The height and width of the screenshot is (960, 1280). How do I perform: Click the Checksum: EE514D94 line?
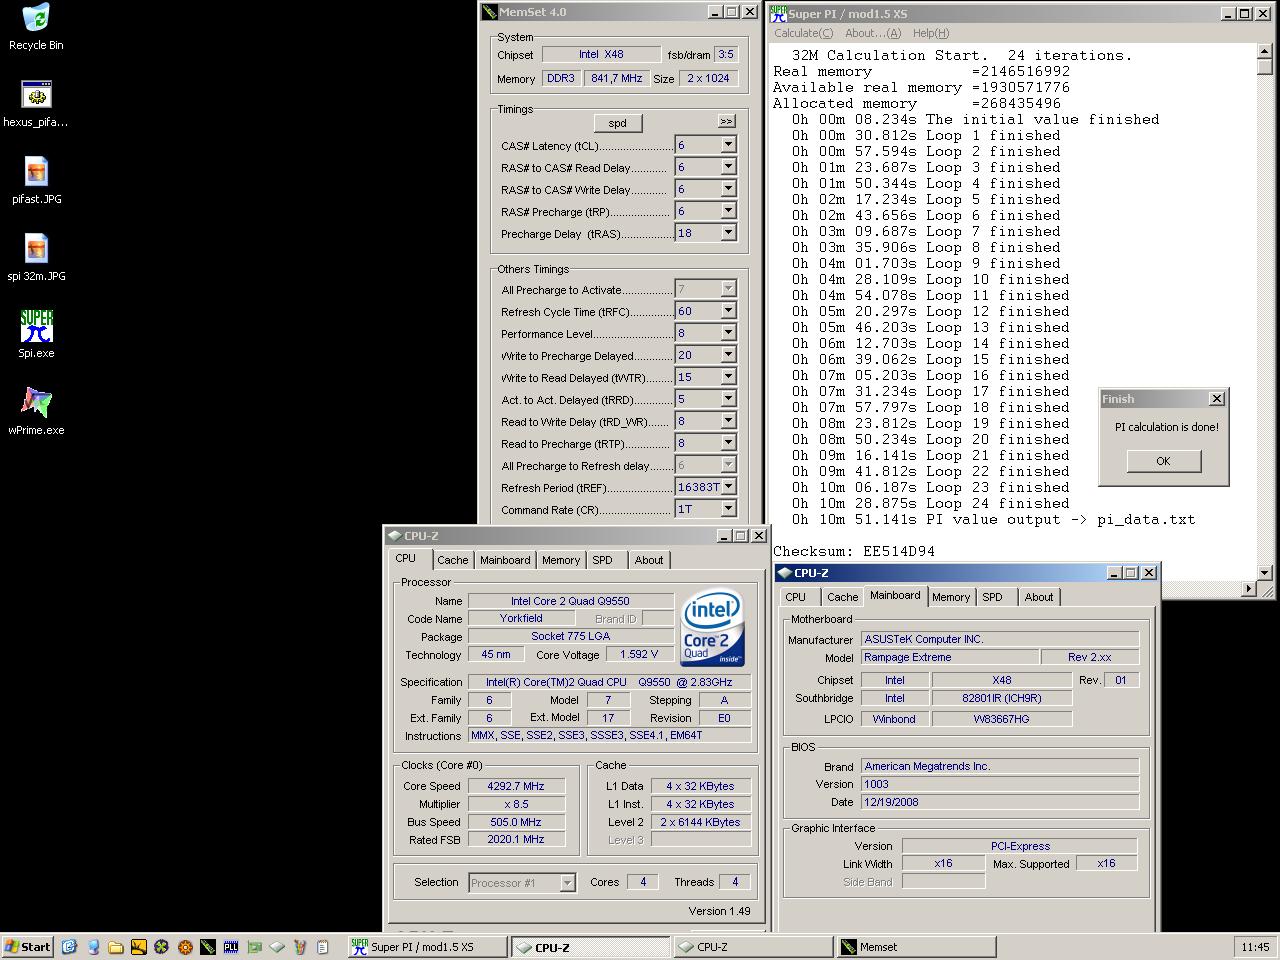pyautogui.click(x=854, y=551)
